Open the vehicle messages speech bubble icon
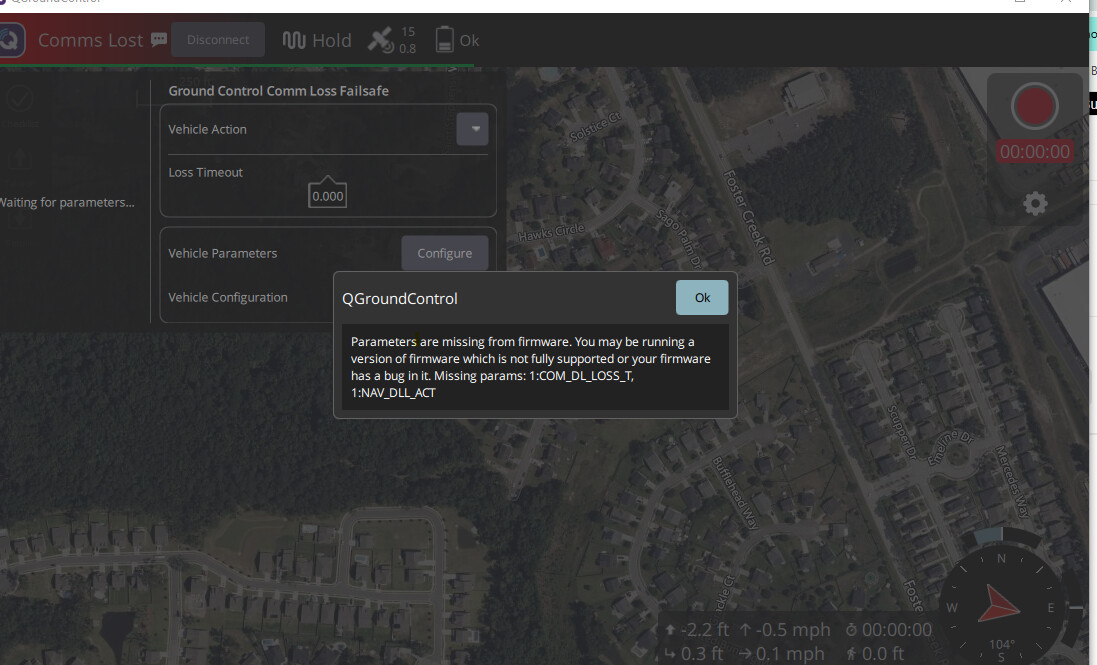The image size is (1097, 665). [x=159, y=40]
